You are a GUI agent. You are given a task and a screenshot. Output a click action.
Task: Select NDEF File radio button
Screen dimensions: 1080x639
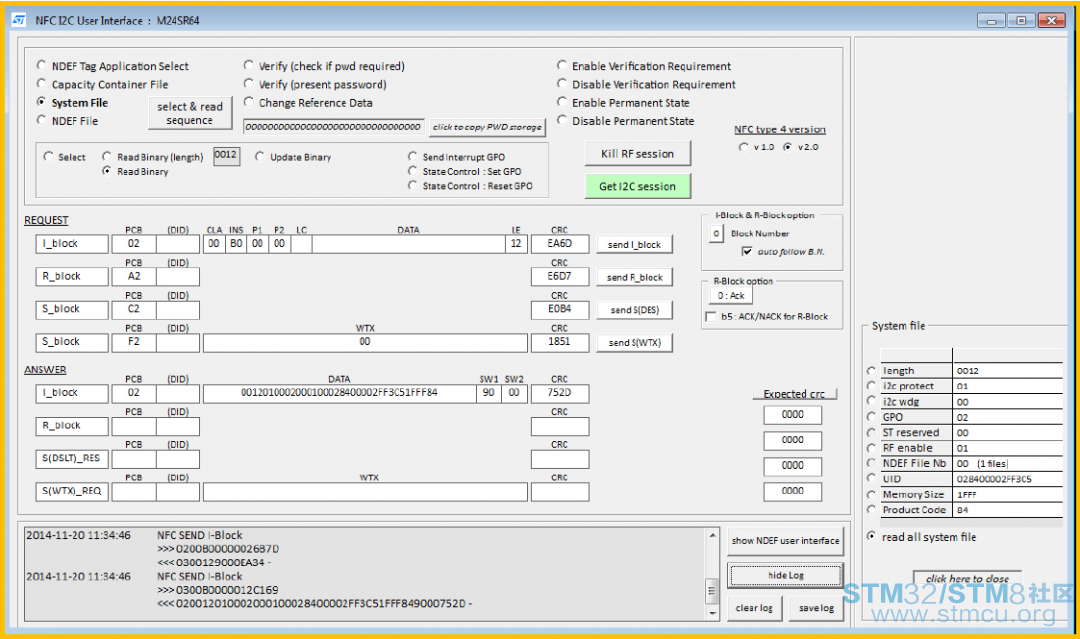41,120
